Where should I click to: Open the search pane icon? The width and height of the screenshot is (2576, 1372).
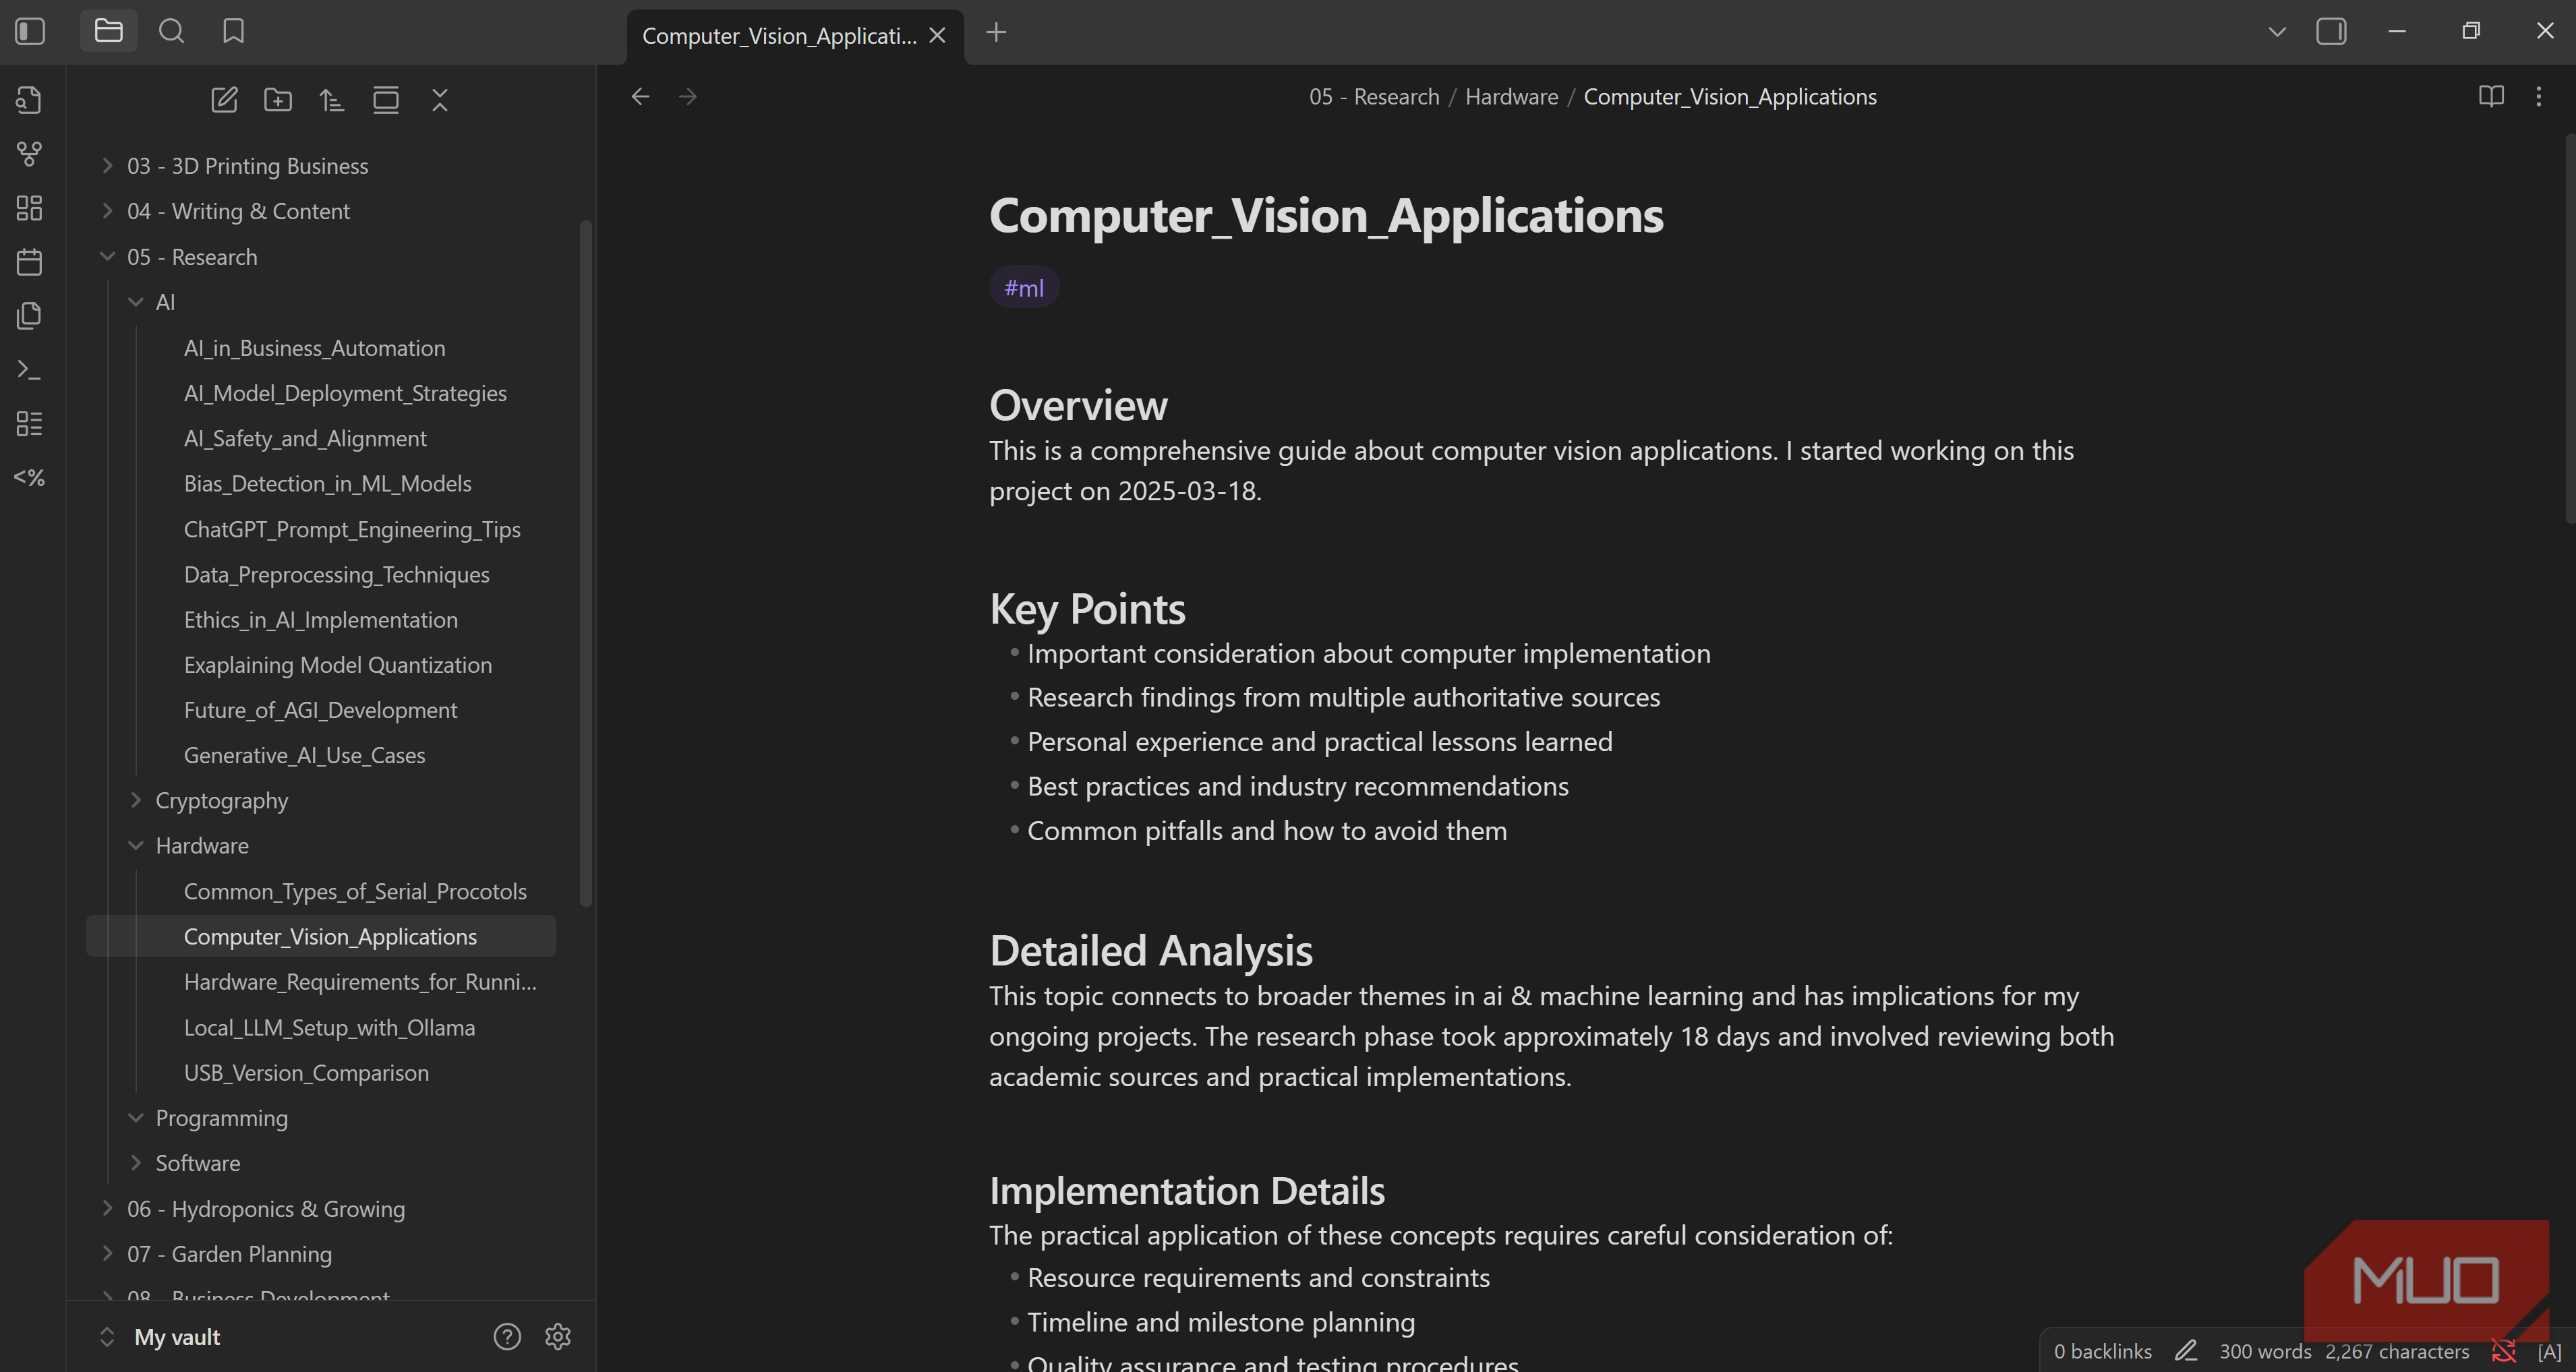click(171, 32)
